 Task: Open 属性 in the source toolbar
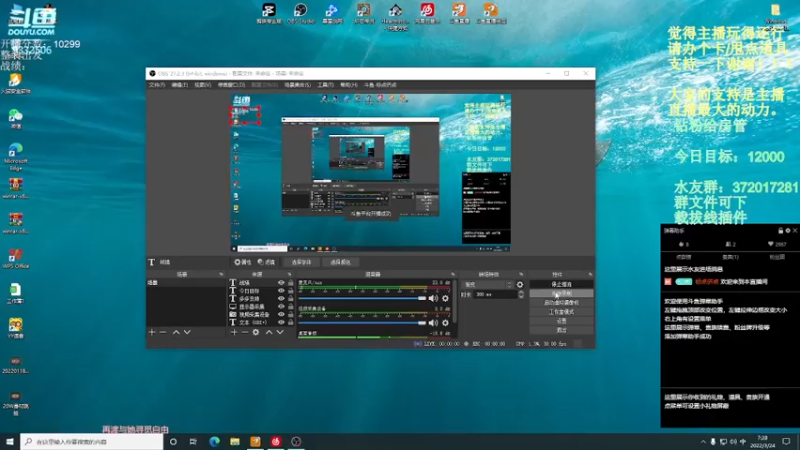click(x=243, y=262)
